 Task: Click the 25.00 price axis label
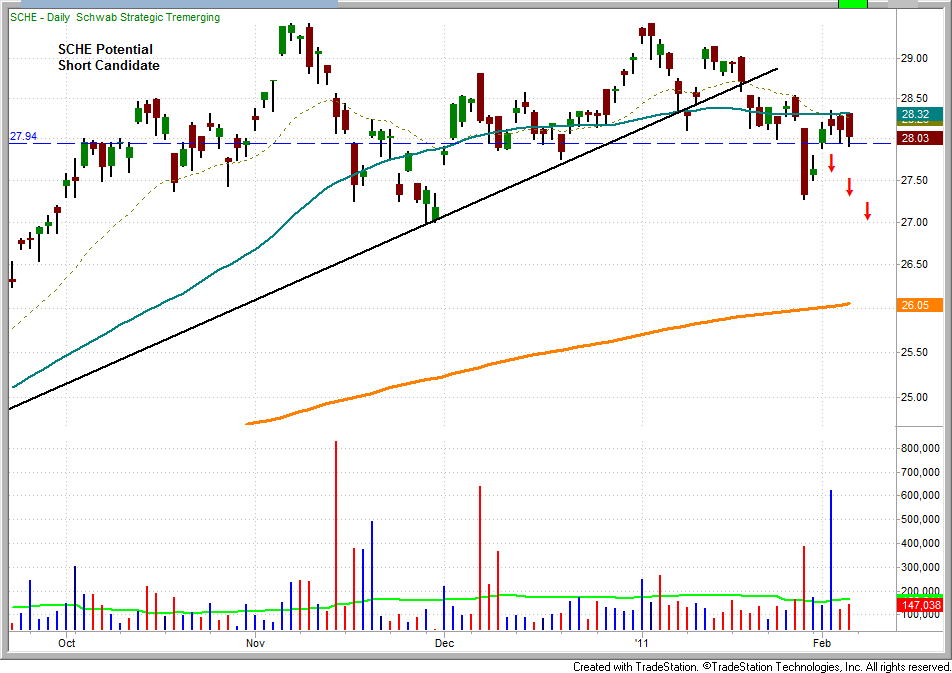tap(914, 397)
